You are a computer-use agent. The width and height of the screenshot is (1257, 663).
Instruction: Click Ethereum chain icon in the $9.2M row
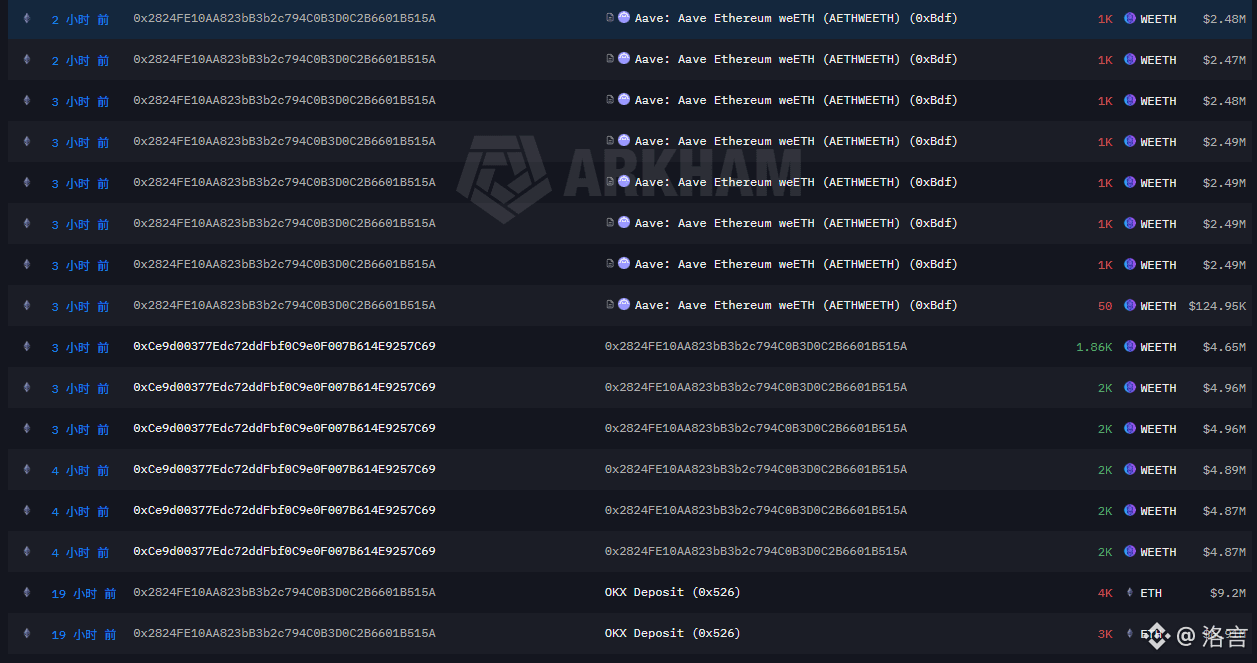[x=27, y=593]
